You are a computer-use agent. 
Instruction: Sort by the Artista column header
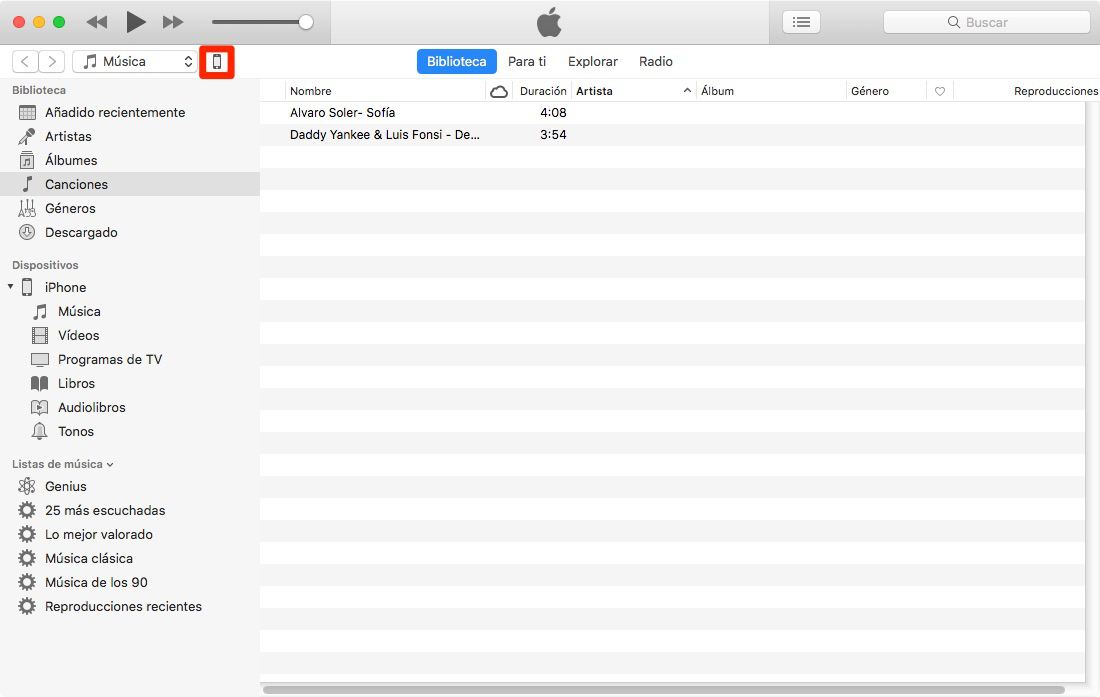(x=594, y=91)
